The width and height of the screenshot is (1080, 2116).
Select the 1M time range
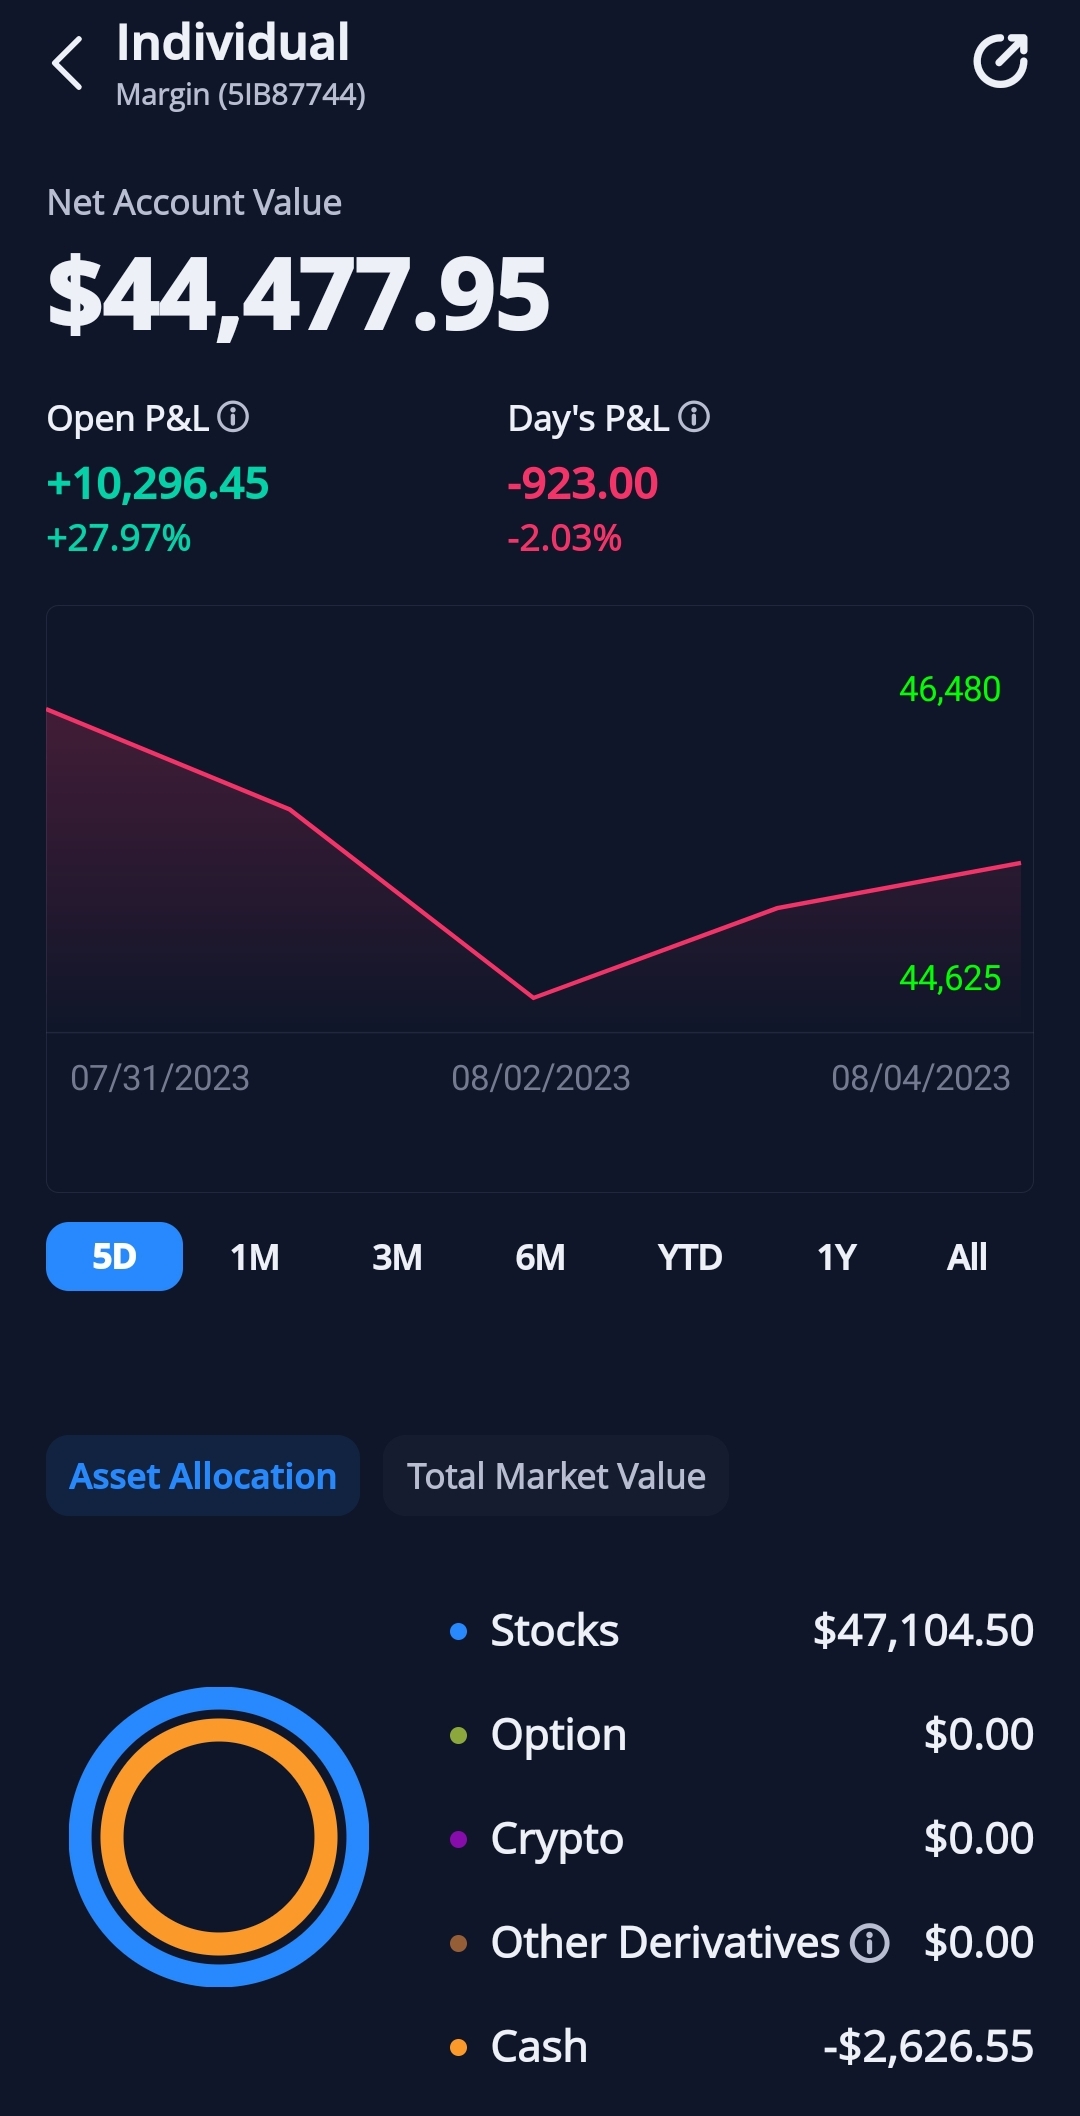tap(255, 1257)
